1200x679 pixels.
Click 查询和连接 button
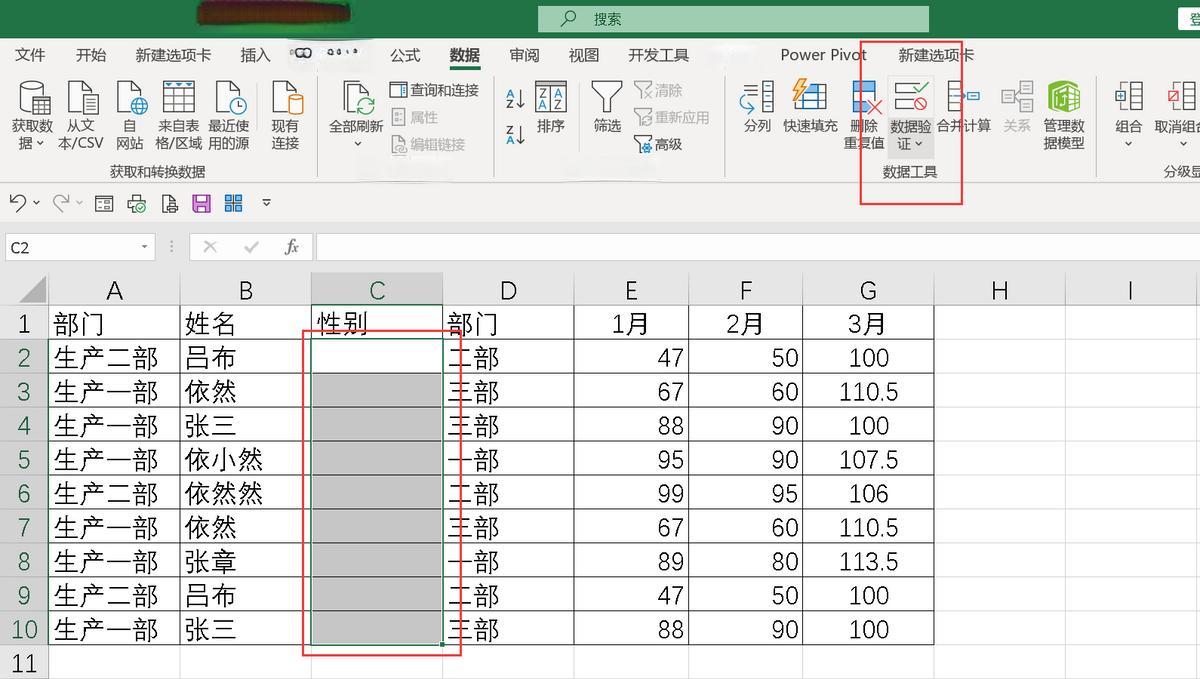click(435, 90)
